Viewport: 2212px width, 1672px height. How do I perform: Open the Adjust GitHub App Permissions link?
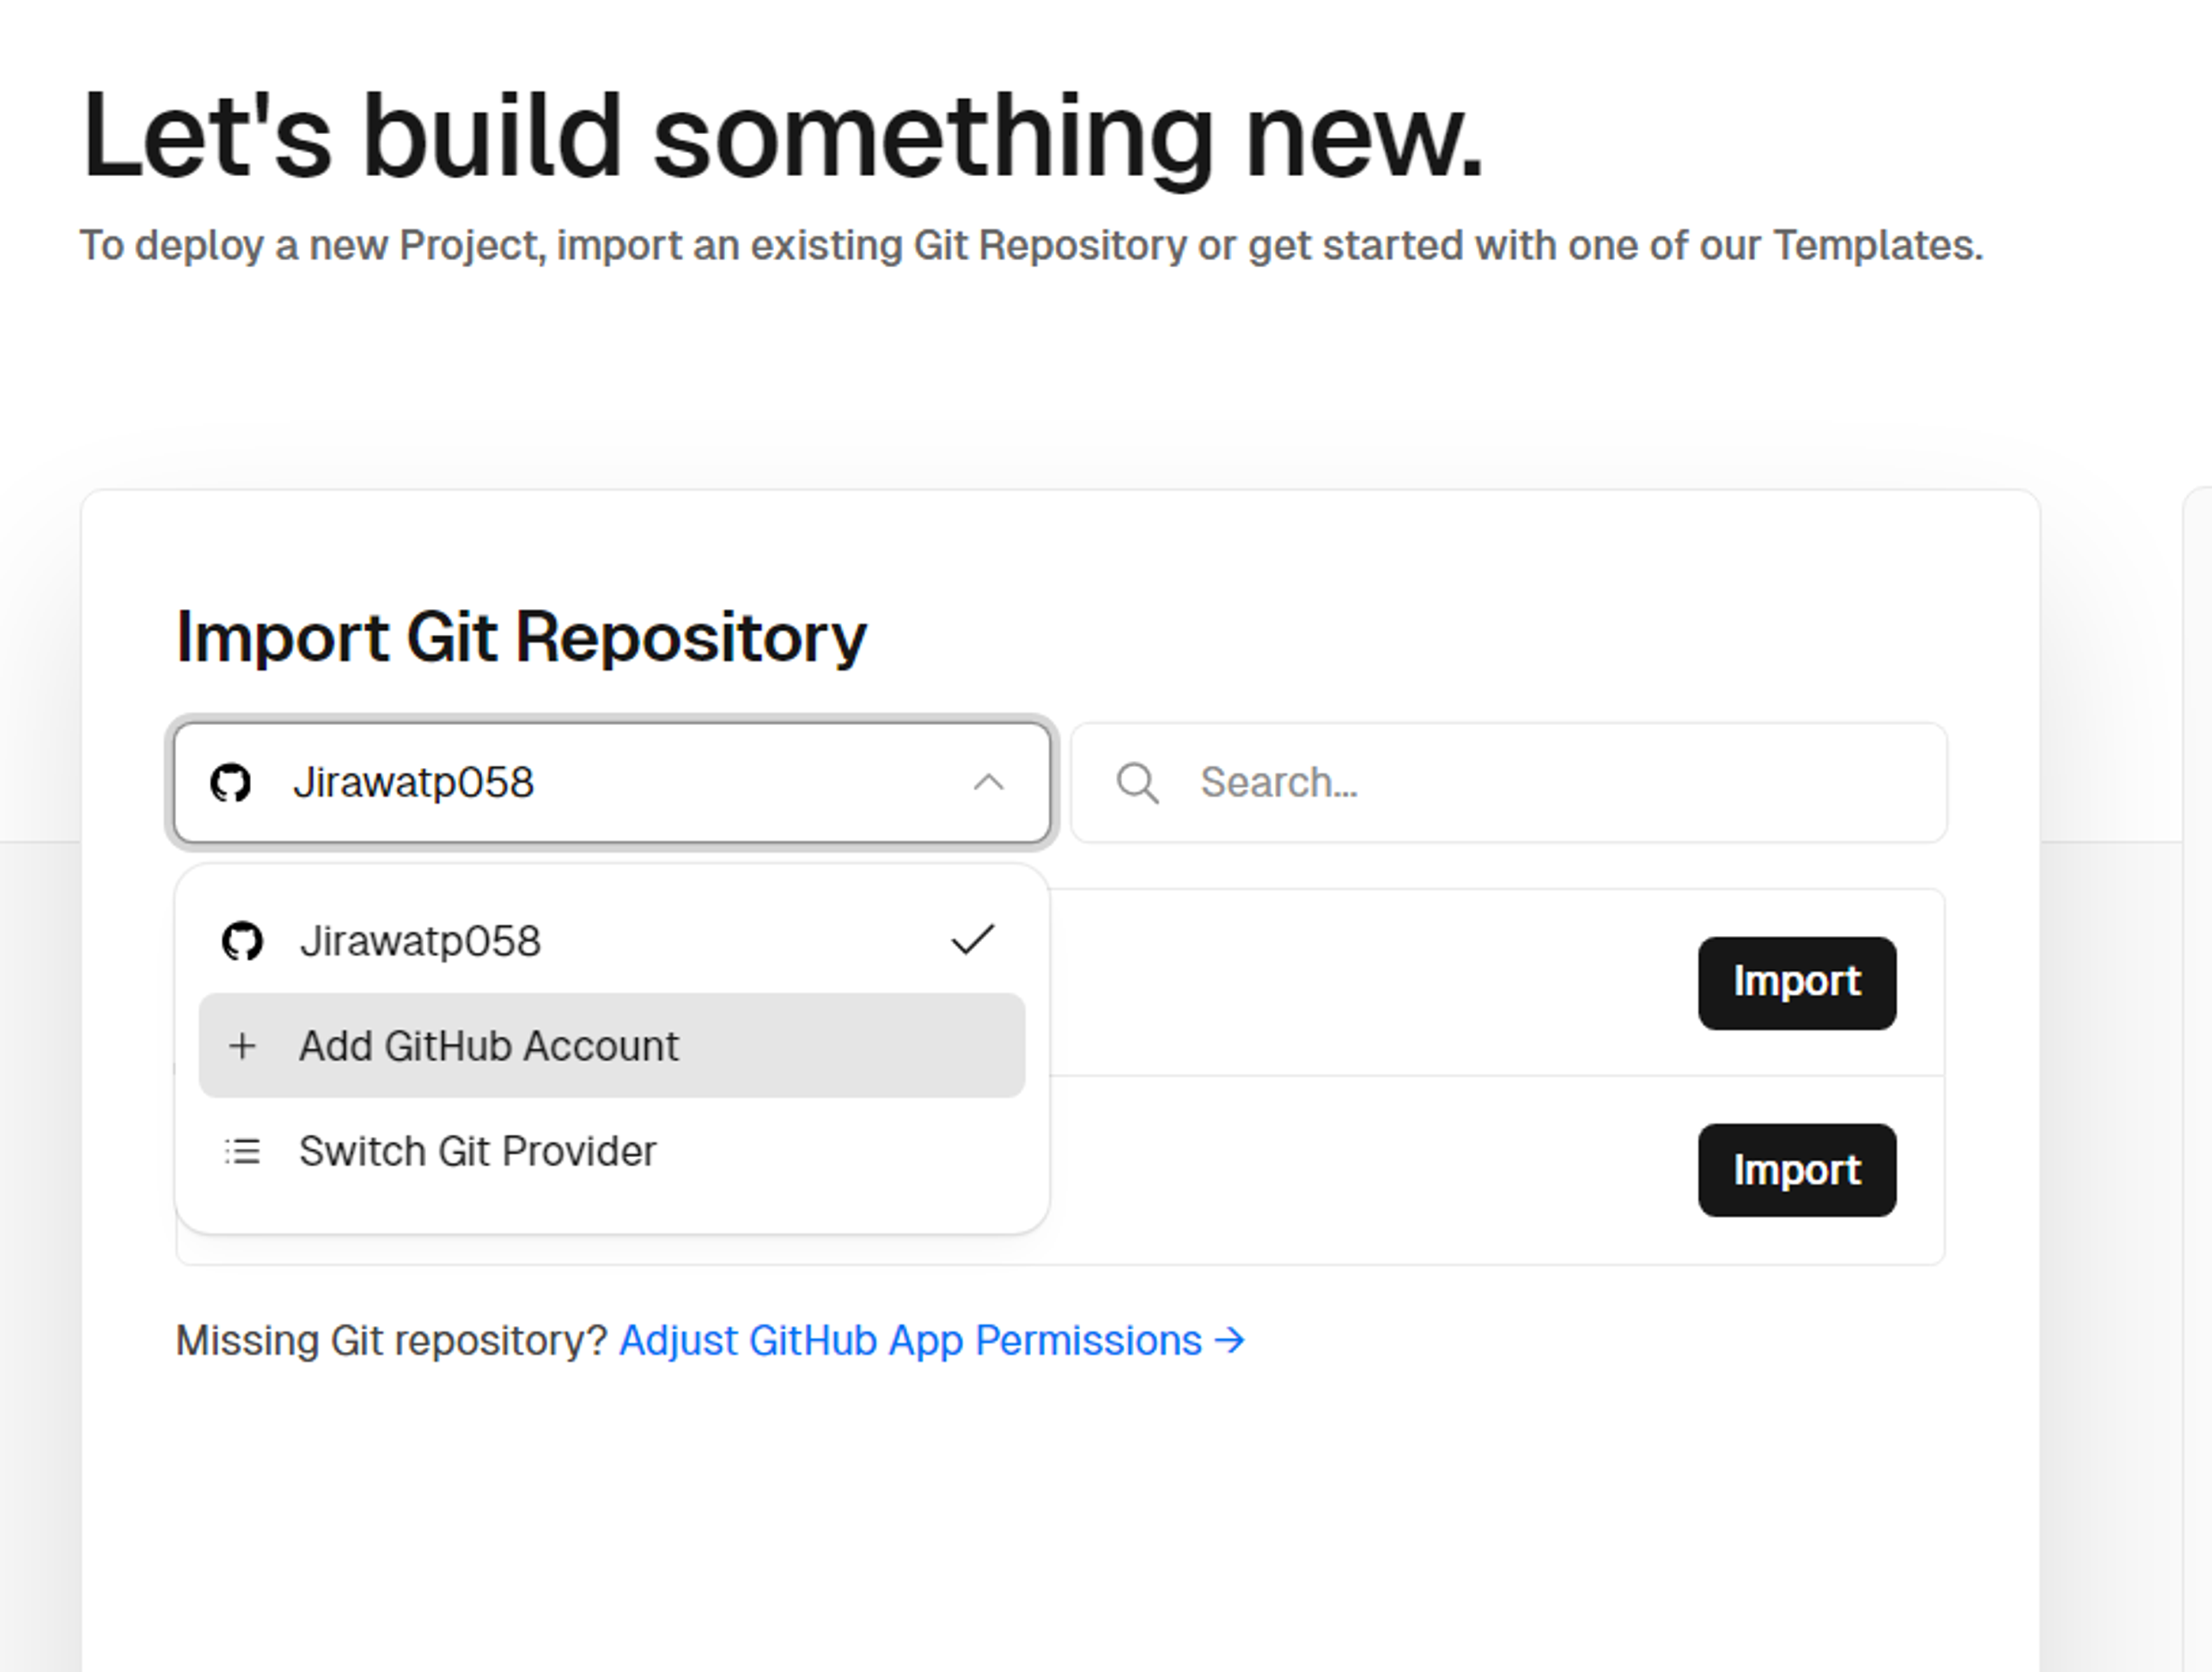(932, 1340)
